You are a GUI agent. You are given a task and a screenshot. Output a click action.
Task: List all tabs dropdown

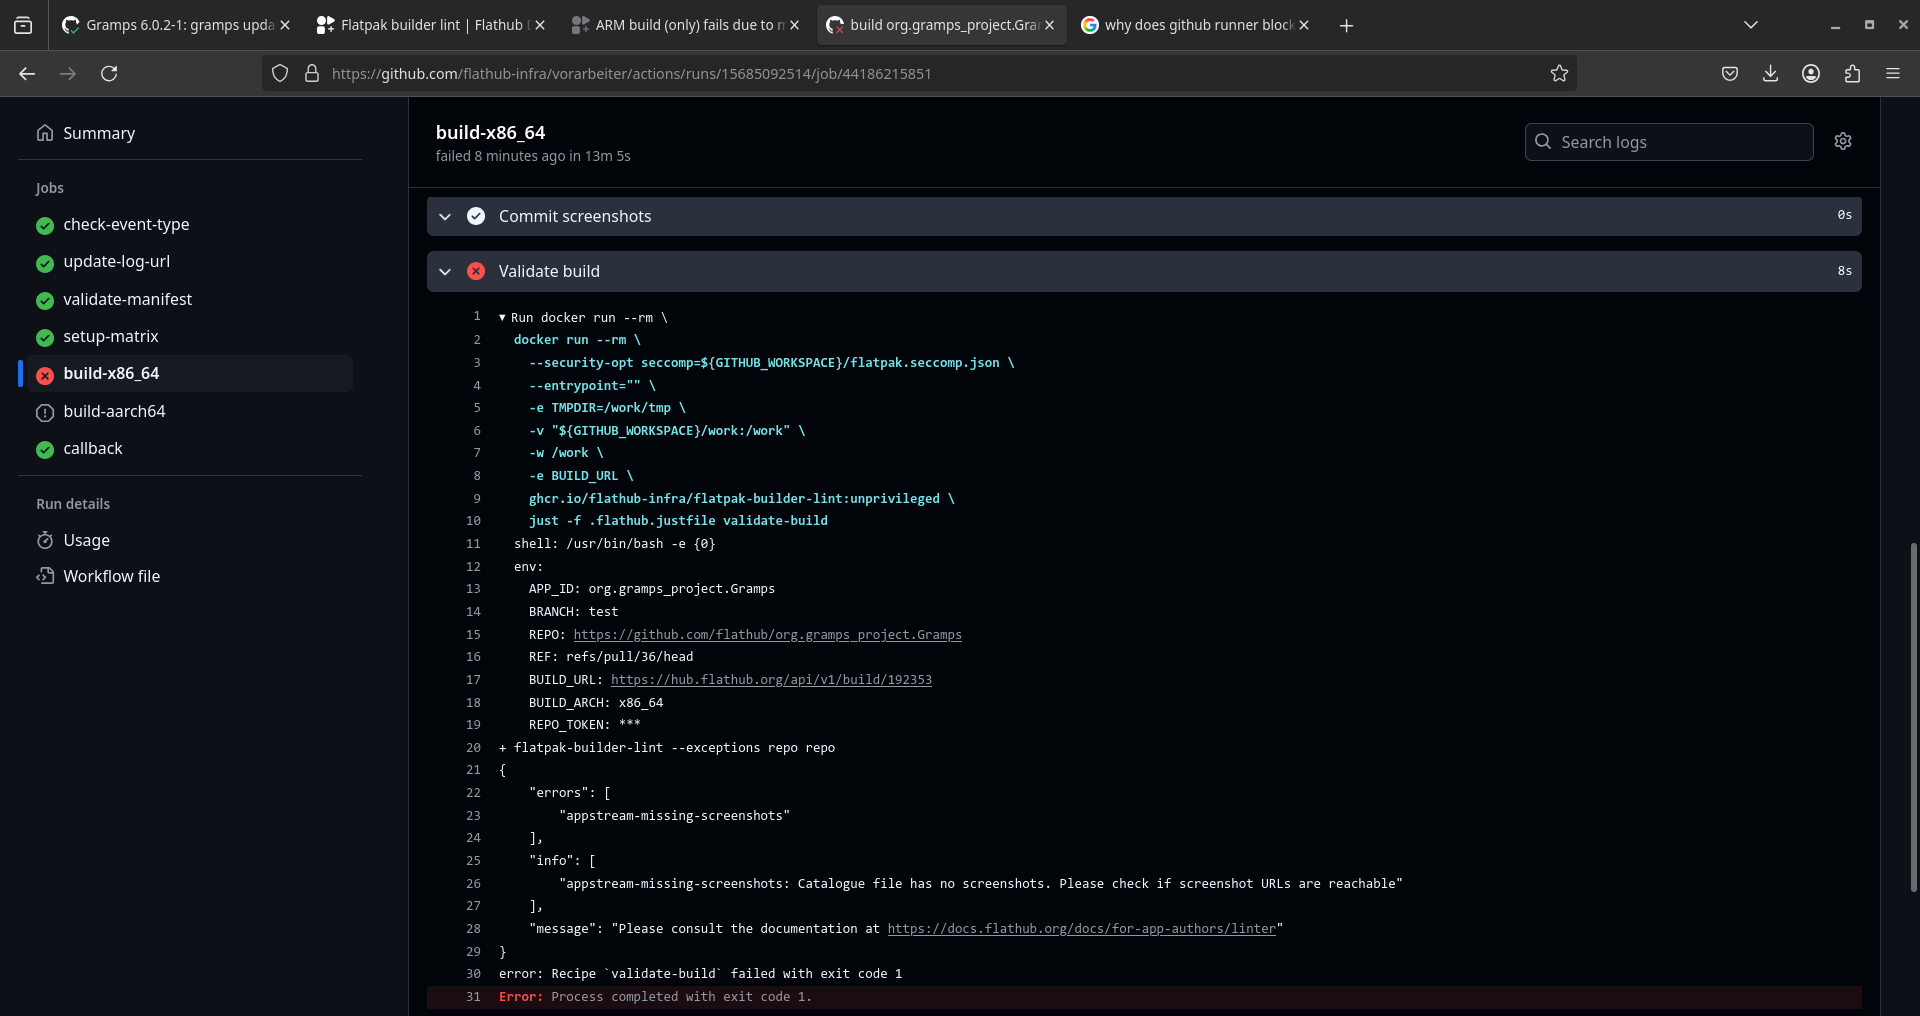(1750, 25)
